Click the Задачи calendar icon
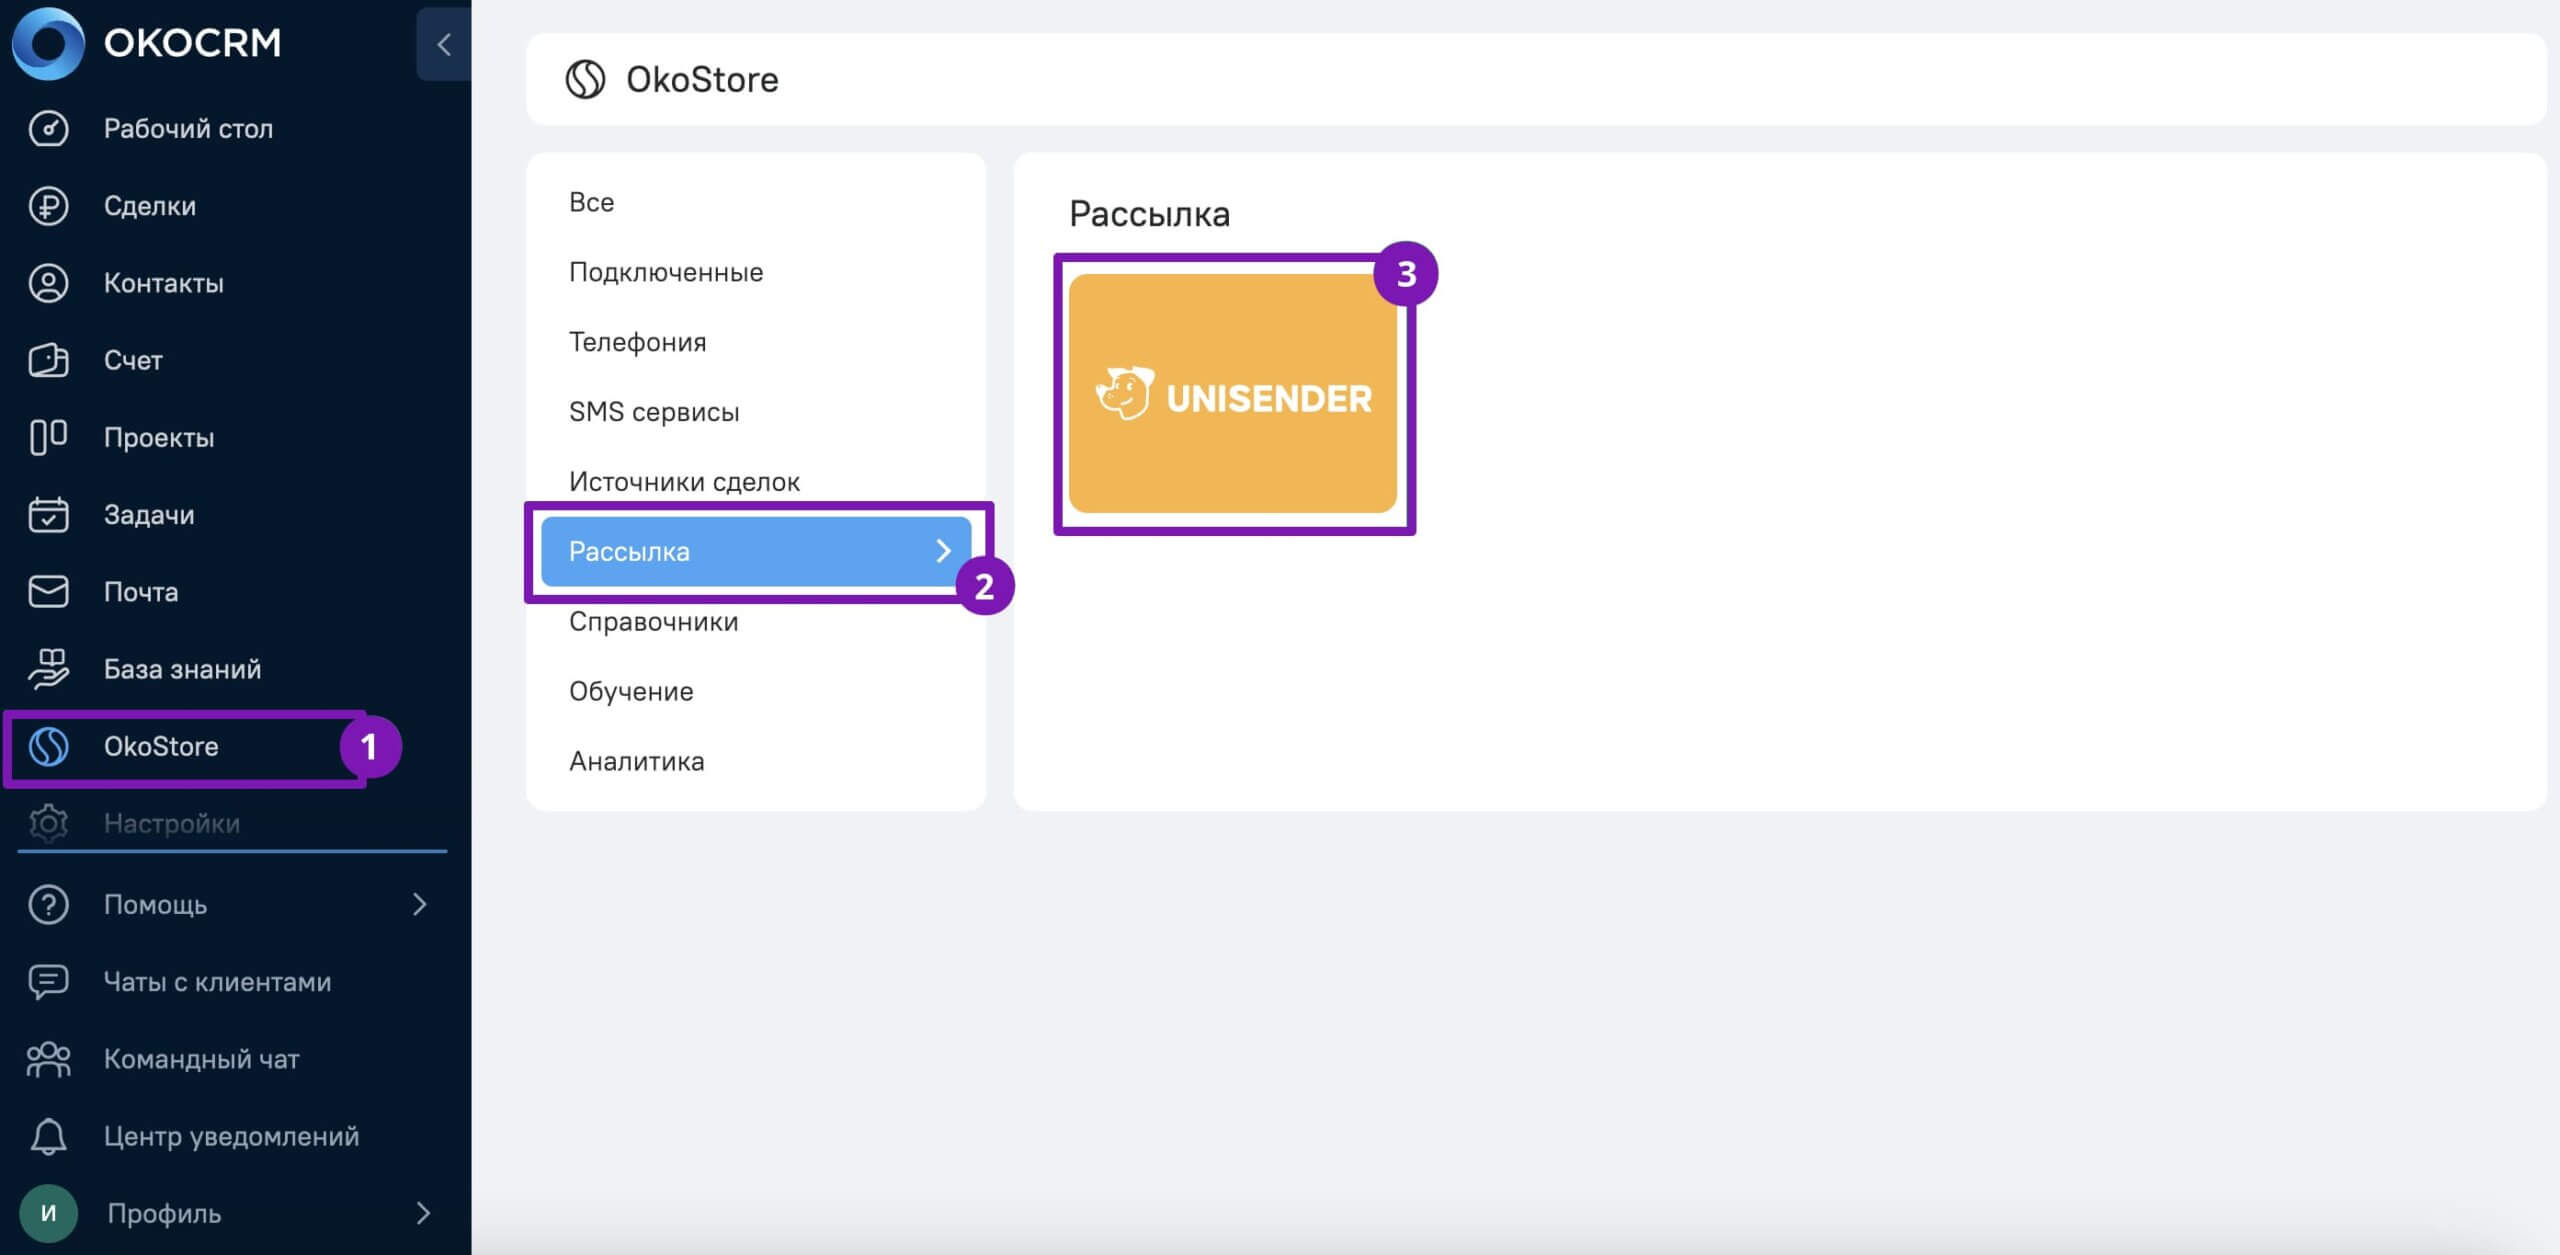This screenshot has height=1255, width=2560. tap(48, 514)
